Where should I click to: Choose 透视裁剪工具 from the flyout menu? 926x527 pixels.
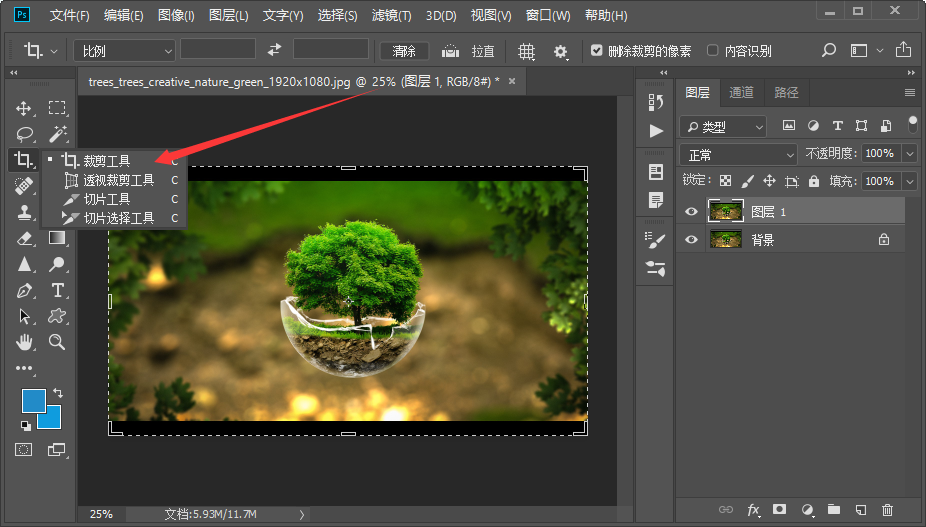[118, 180]
